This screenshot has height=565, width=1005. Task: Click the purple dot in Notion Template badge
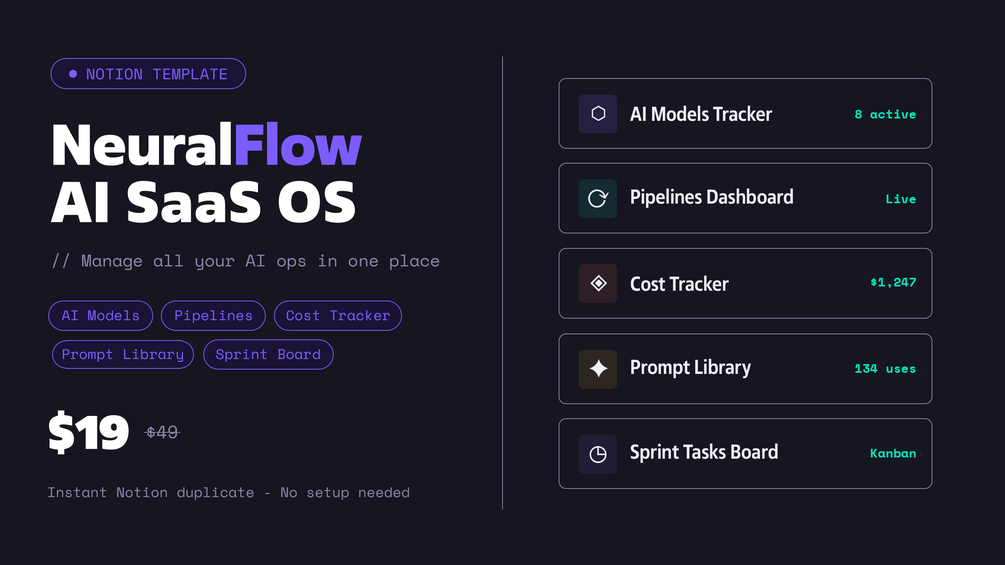point(73,74)
